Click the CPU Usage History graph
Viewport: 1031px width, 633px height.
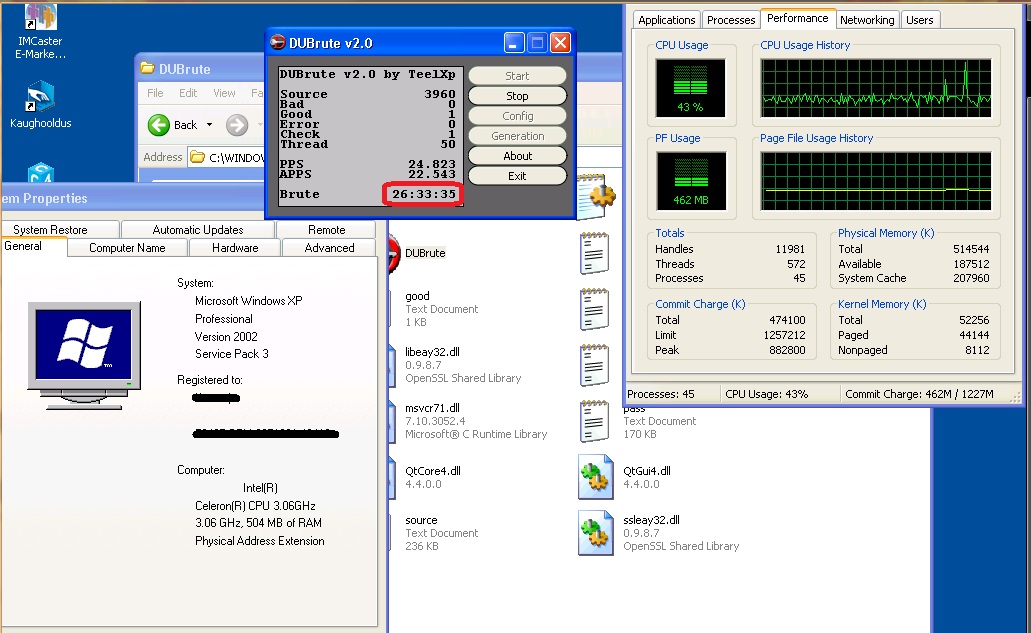coord(876,88)
